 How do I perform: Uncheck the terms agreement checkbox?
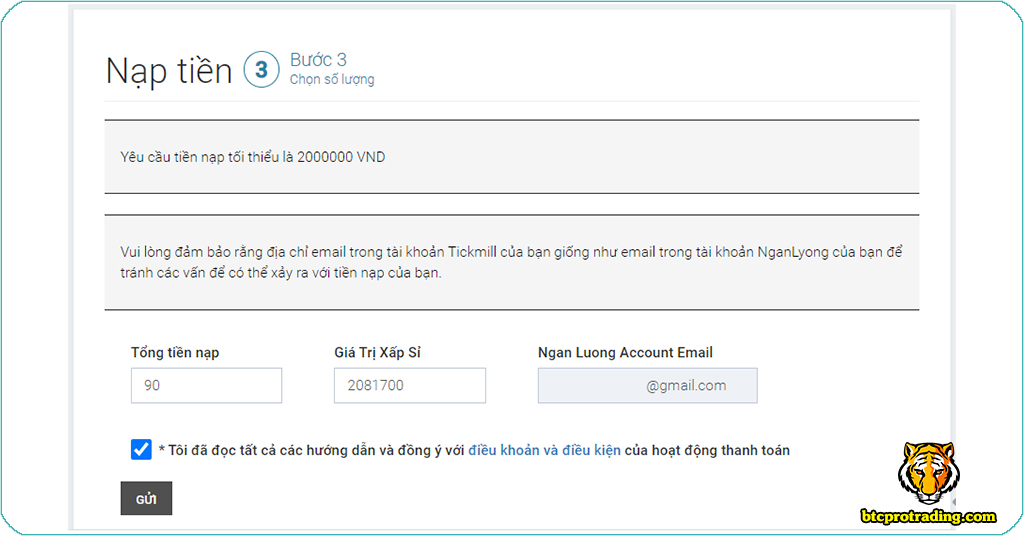tap(141, 450)
